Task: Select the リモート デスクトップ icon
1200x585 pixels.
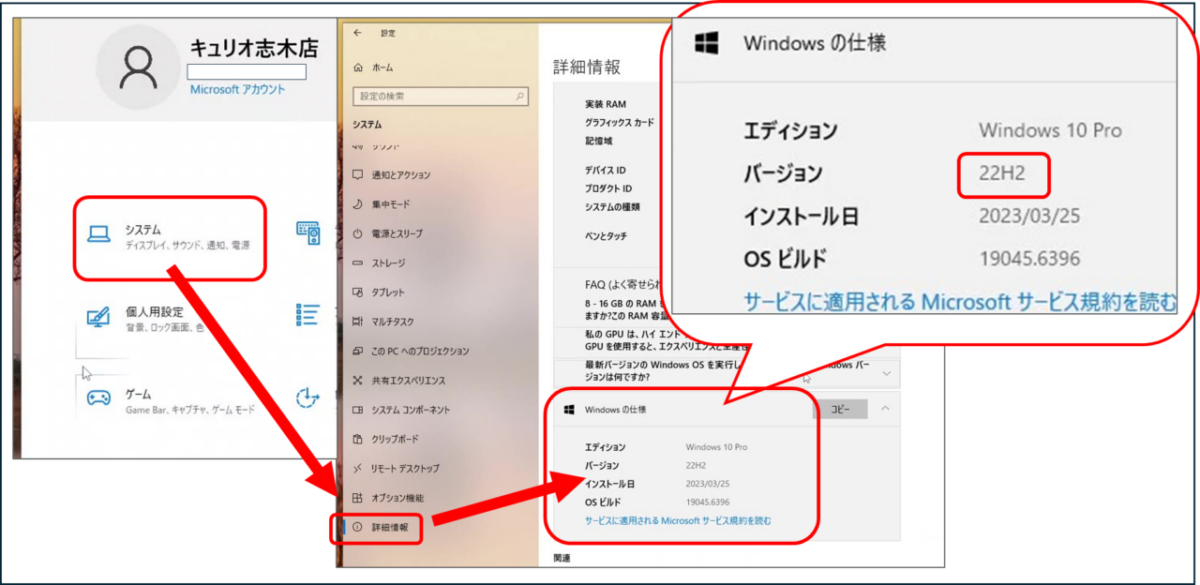Action: (x=356, y=467)
